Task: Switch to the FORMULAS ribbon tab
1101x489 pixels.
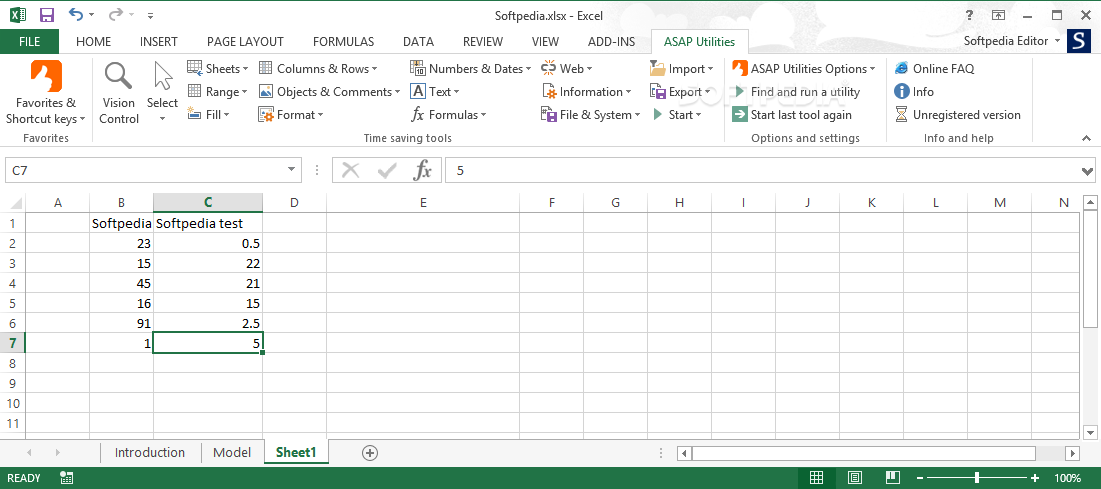Action: pos(343,41)
